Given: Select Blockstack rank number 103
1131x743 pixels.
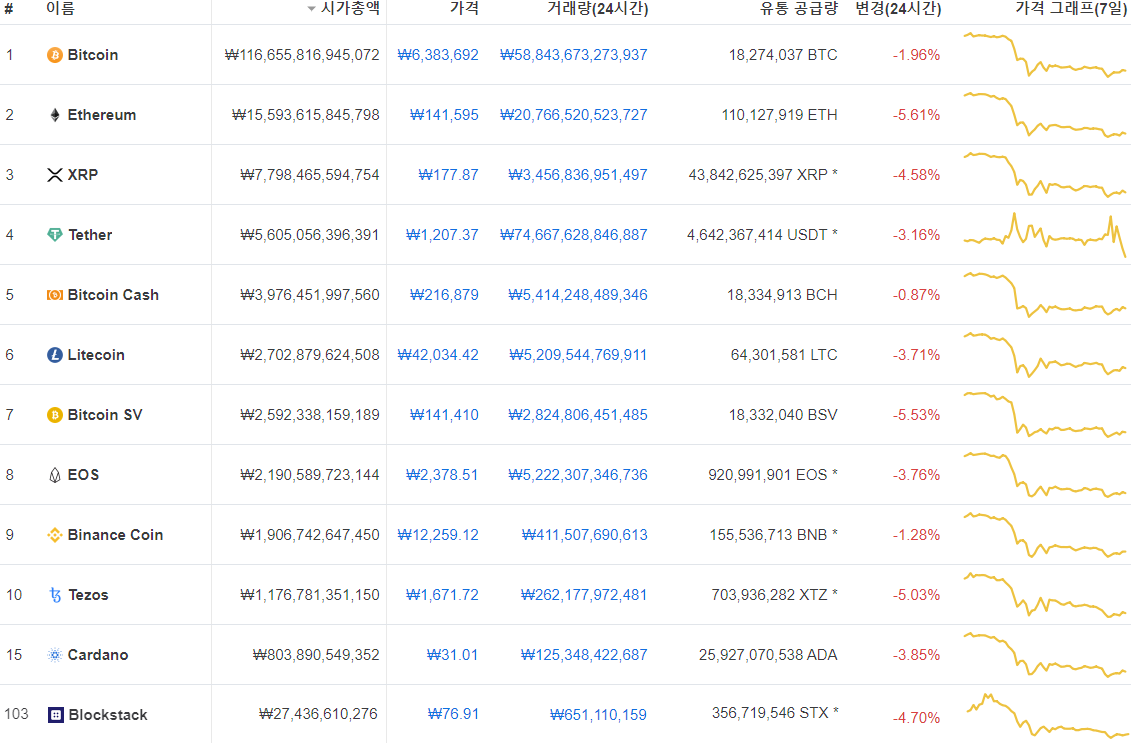Looking at the screenshot, I should pyautogui.click(x=16, y=714).
